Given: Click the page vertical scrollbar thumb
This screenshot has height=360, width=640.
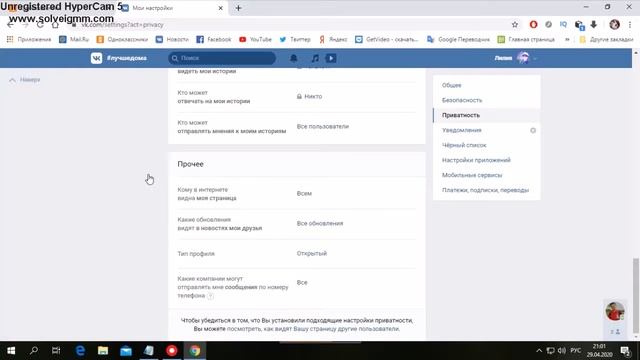Looking at the screenshot, I should point(636,296).
